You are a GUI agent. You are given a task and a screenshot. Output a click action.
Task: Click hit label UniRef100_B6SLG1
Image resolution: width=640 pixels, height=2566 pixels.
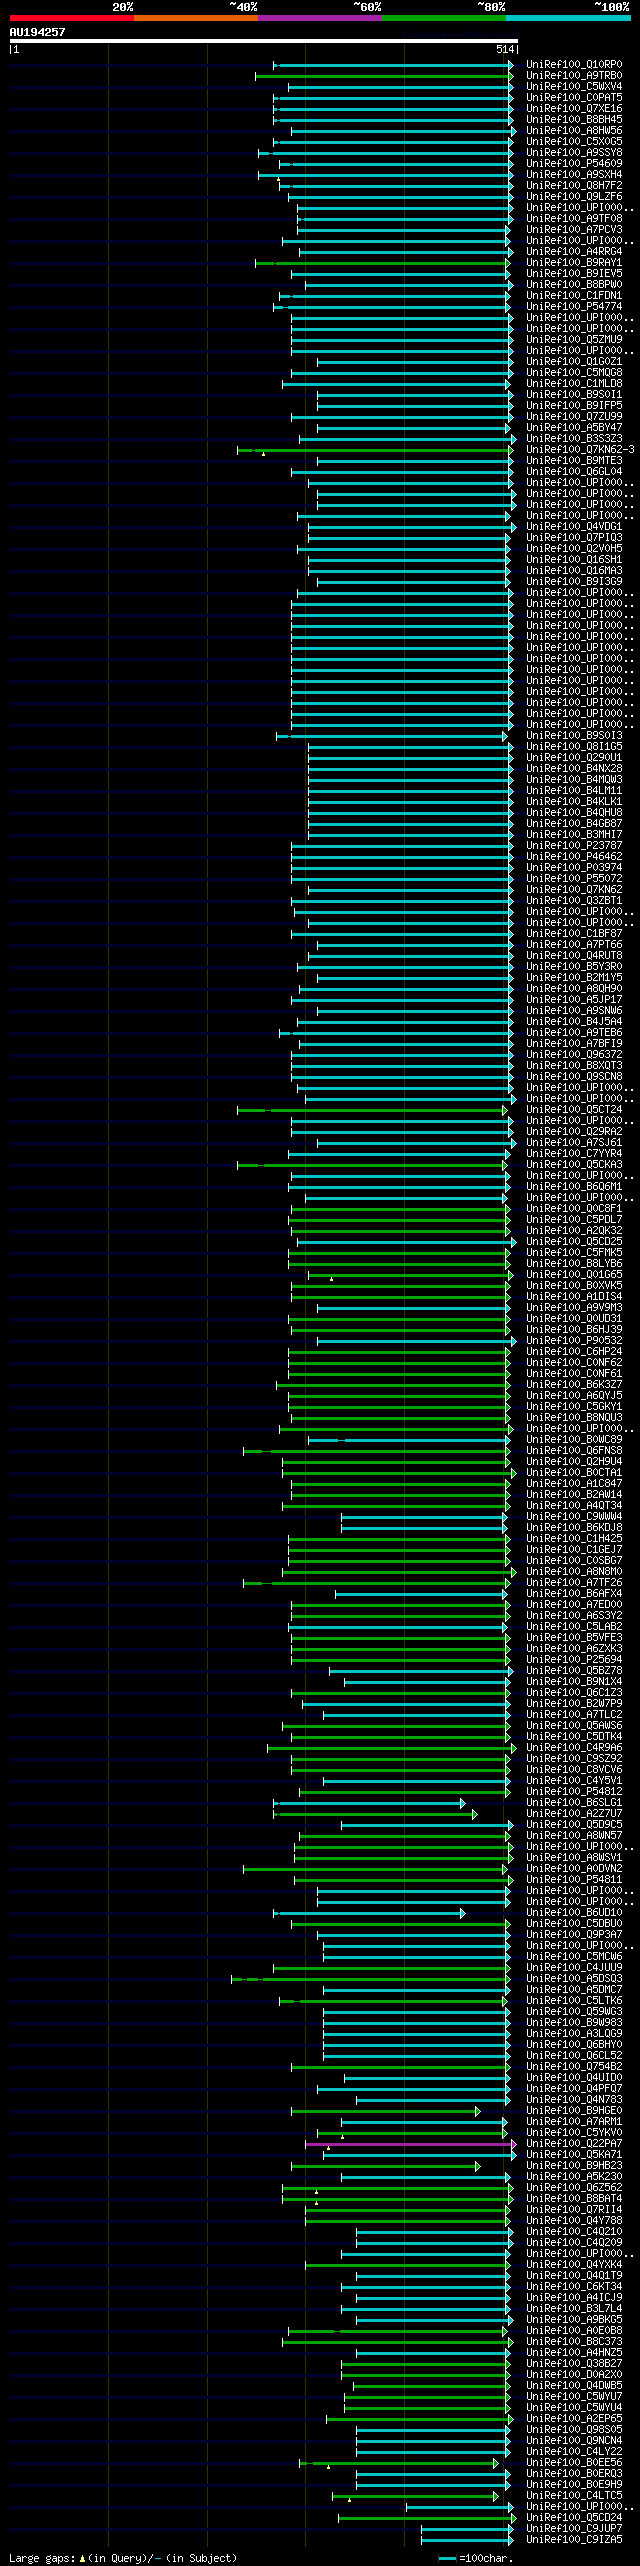click(574, 1803)
